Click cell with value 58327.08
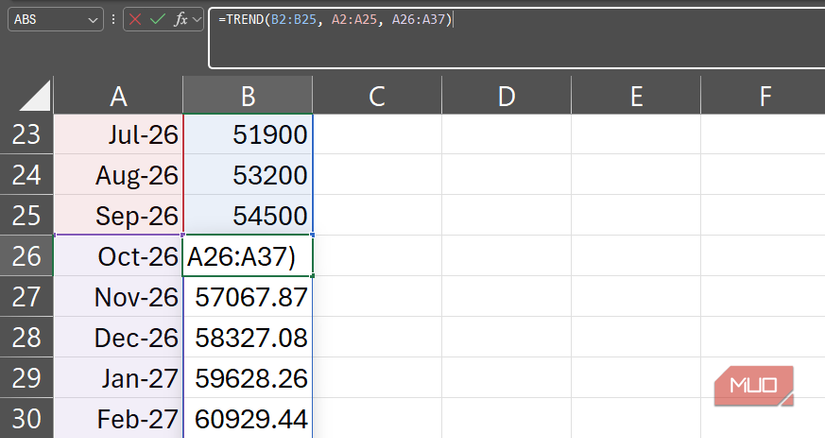This screenshot has height=438, width=825. (x=248, y=337)
